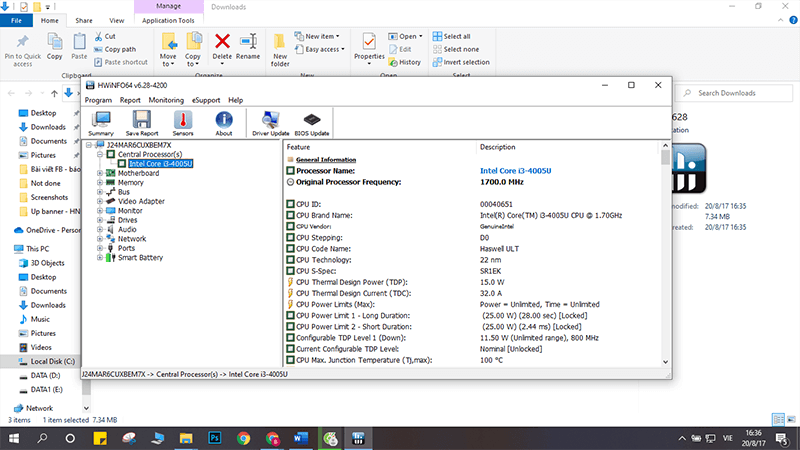The width and height of the screenshot is (800, 450).
Task: Open Word from the taskbar
Action: tap(301, 438)
